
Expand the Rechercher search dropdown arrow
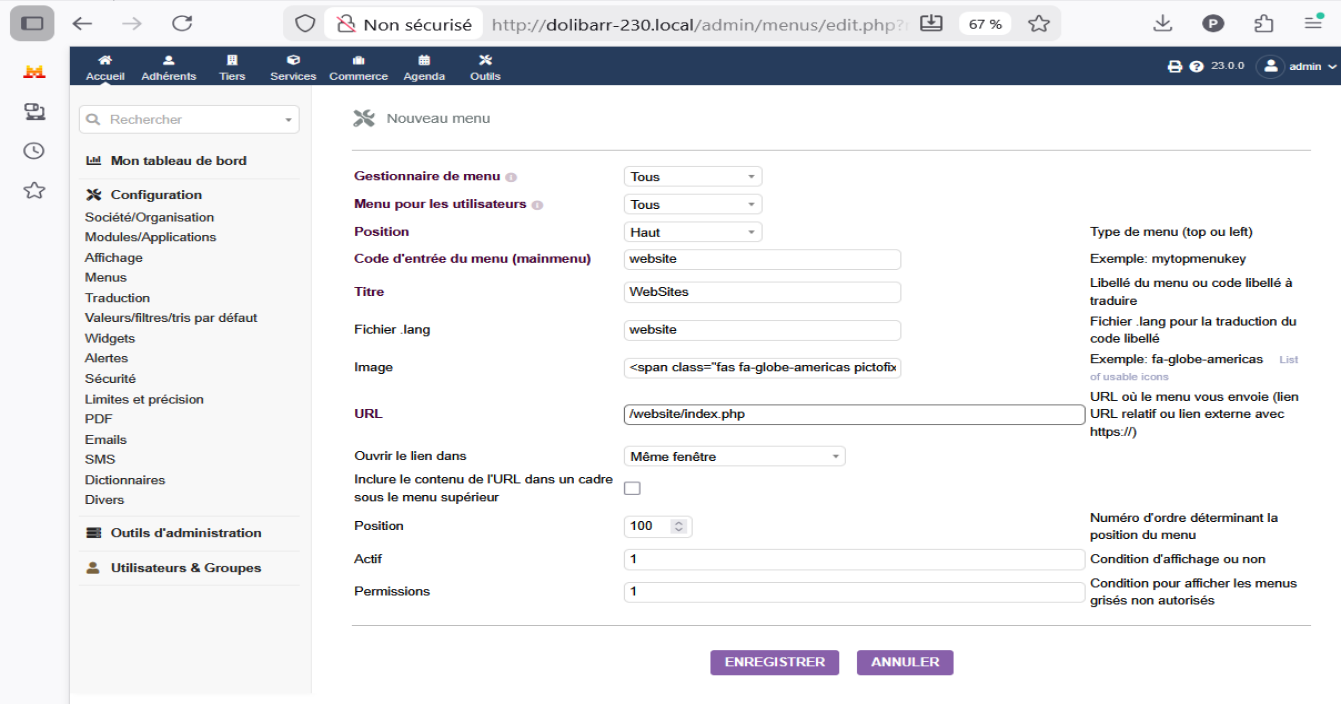click(x=289, y=120)
